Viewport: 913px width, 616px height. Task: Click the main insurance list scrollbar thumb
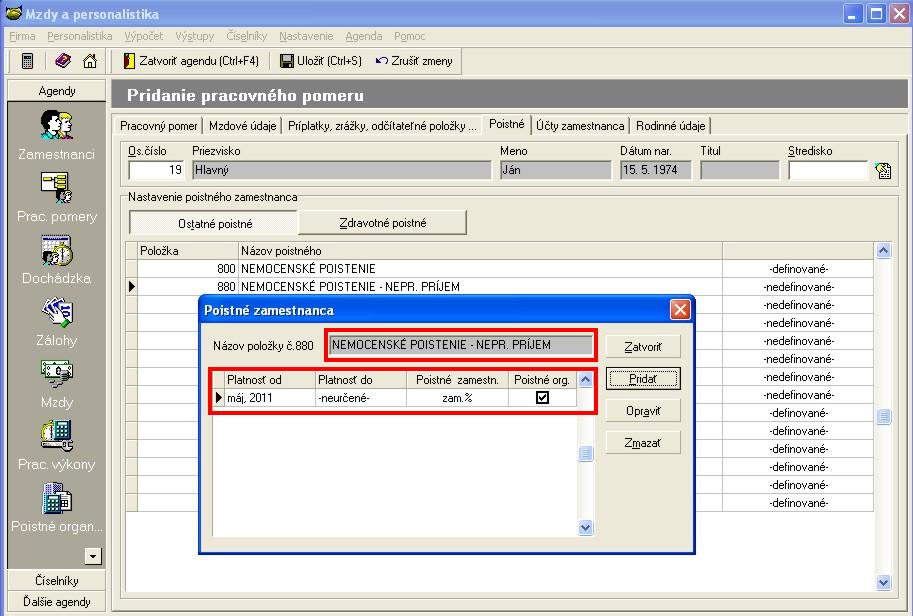[883, 416]
